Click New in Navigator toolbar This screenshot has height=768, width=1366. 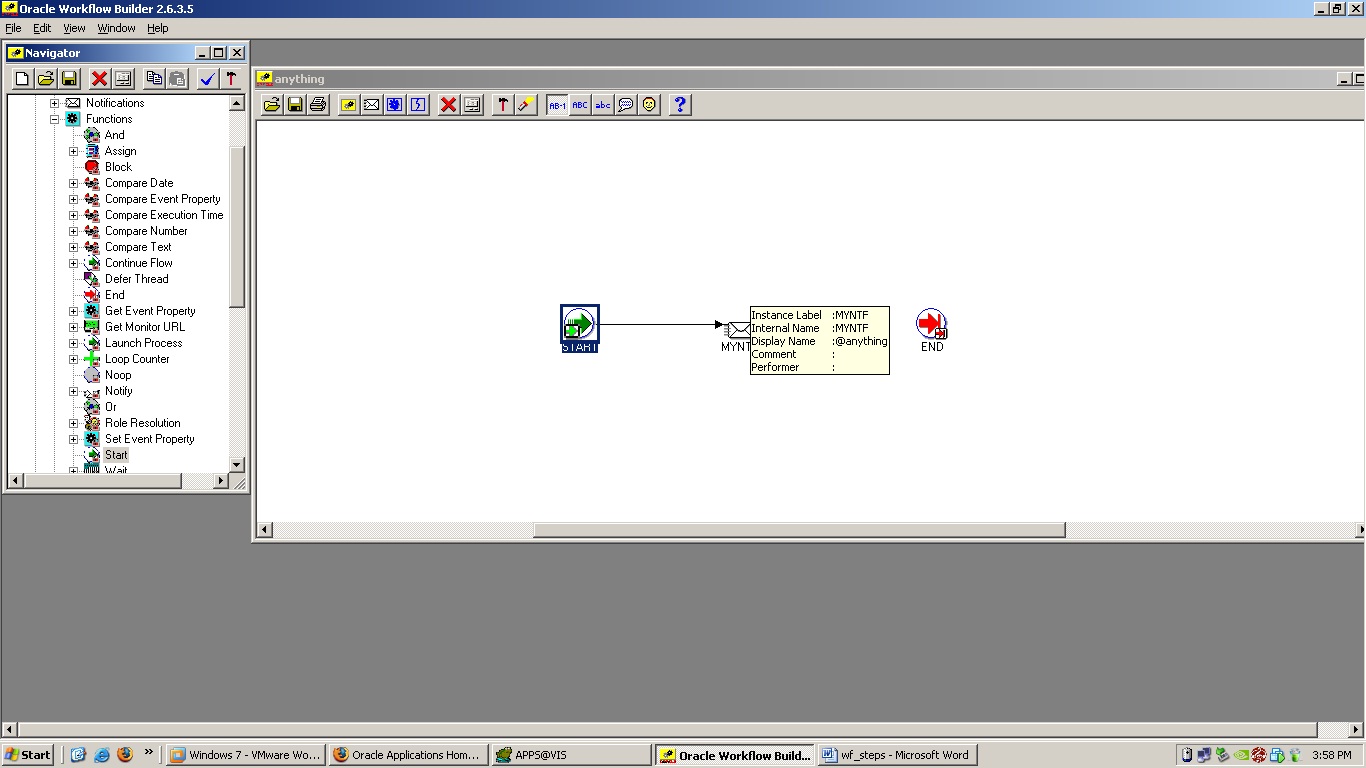pos(22,79)
